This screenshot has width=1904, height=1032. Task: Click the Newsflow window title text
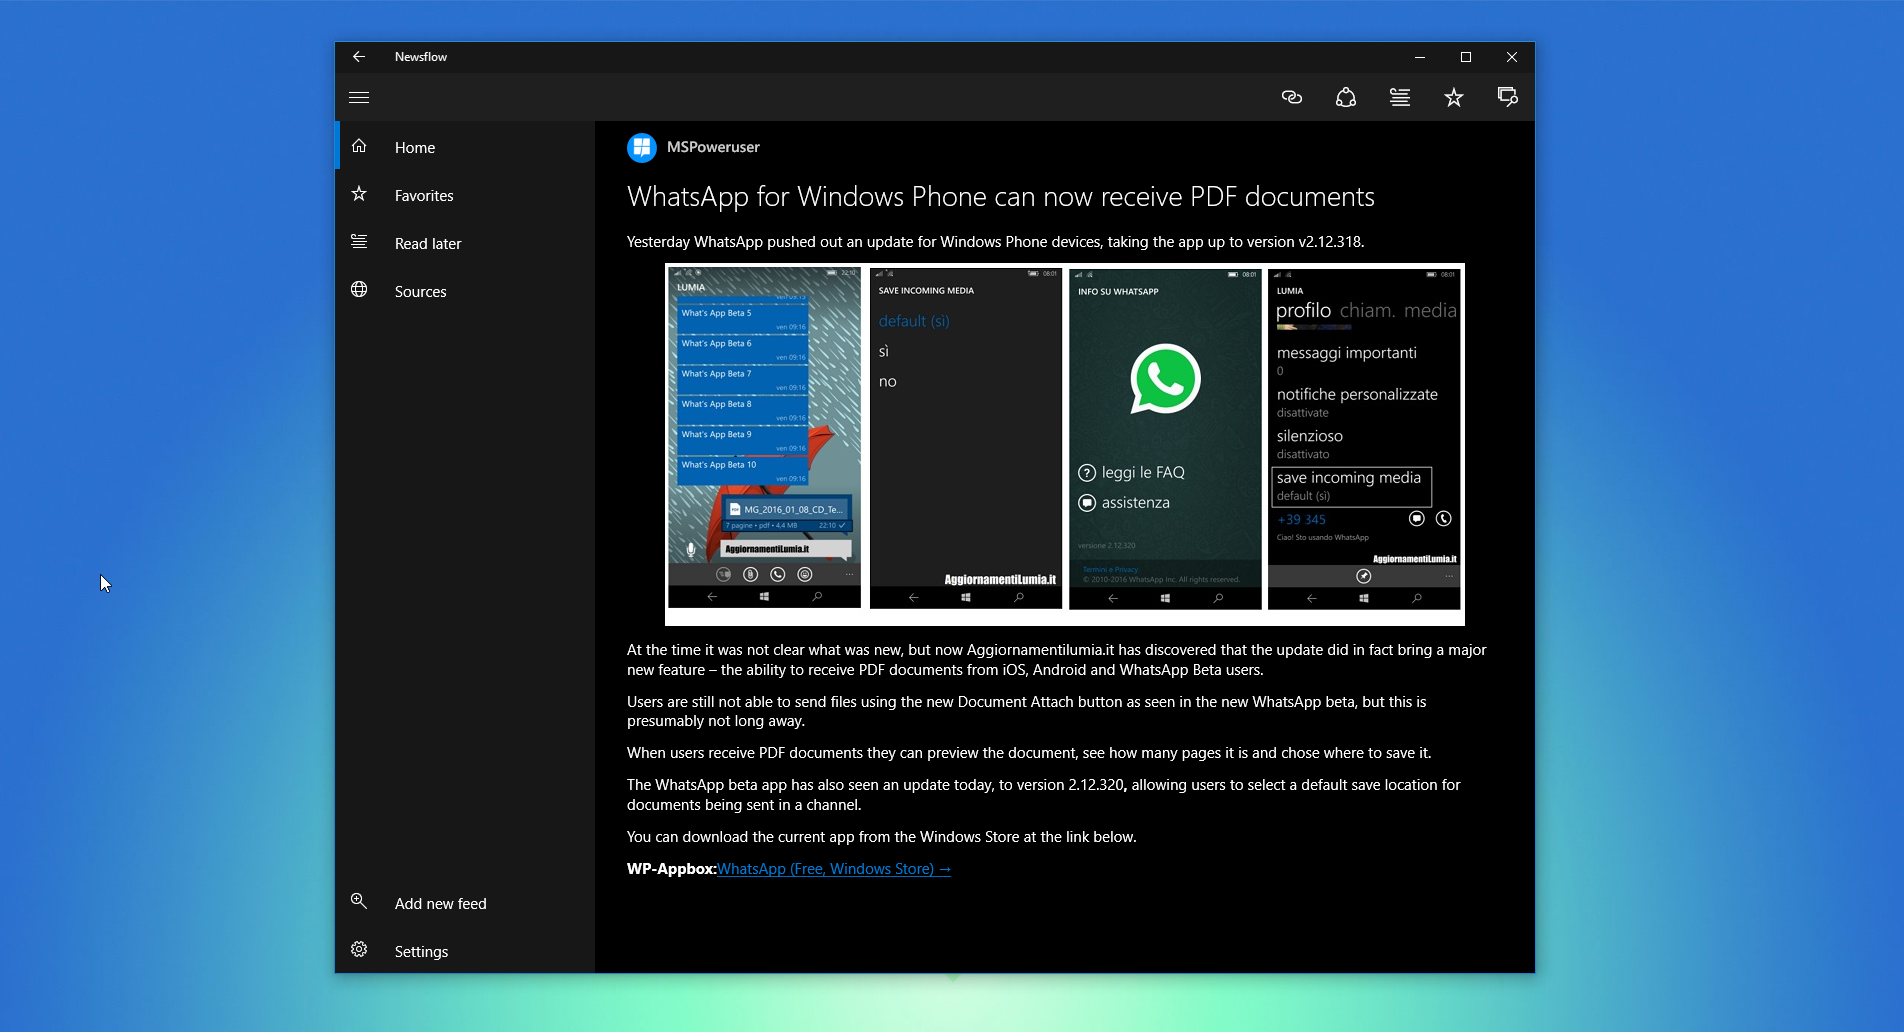coord(421,57)
